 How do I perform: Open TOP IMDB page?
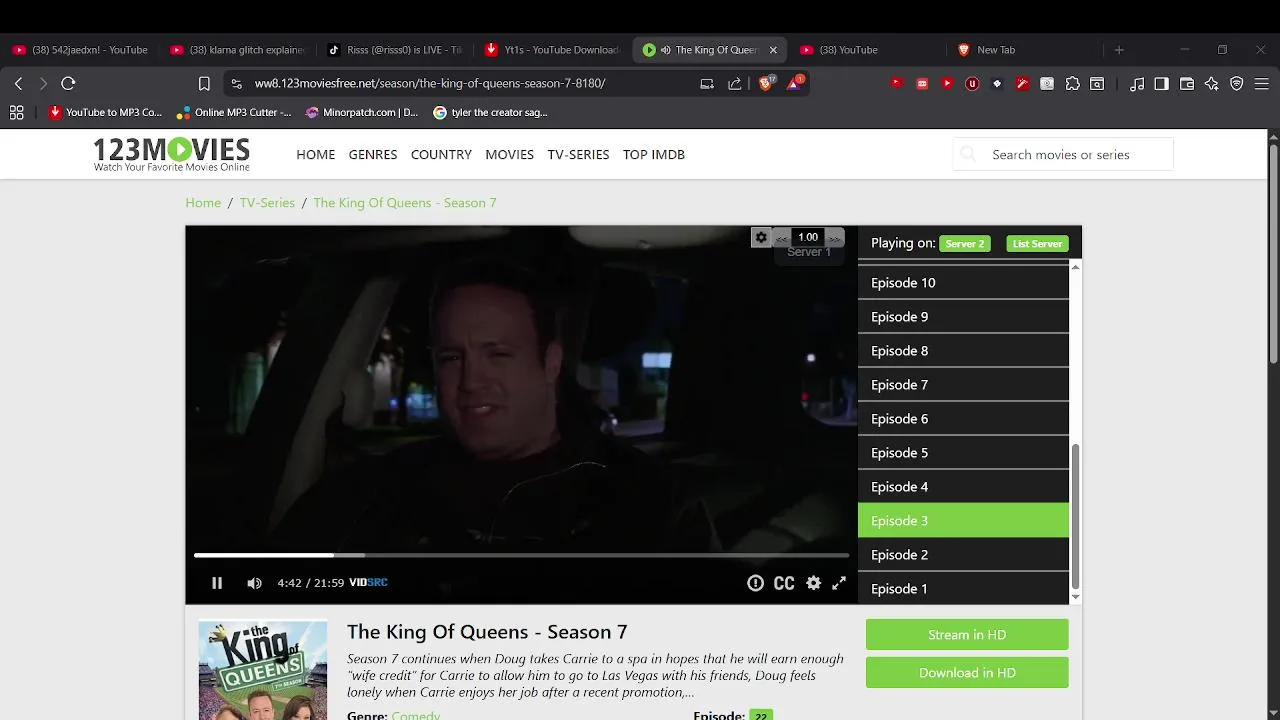click(x=654, y=154)
